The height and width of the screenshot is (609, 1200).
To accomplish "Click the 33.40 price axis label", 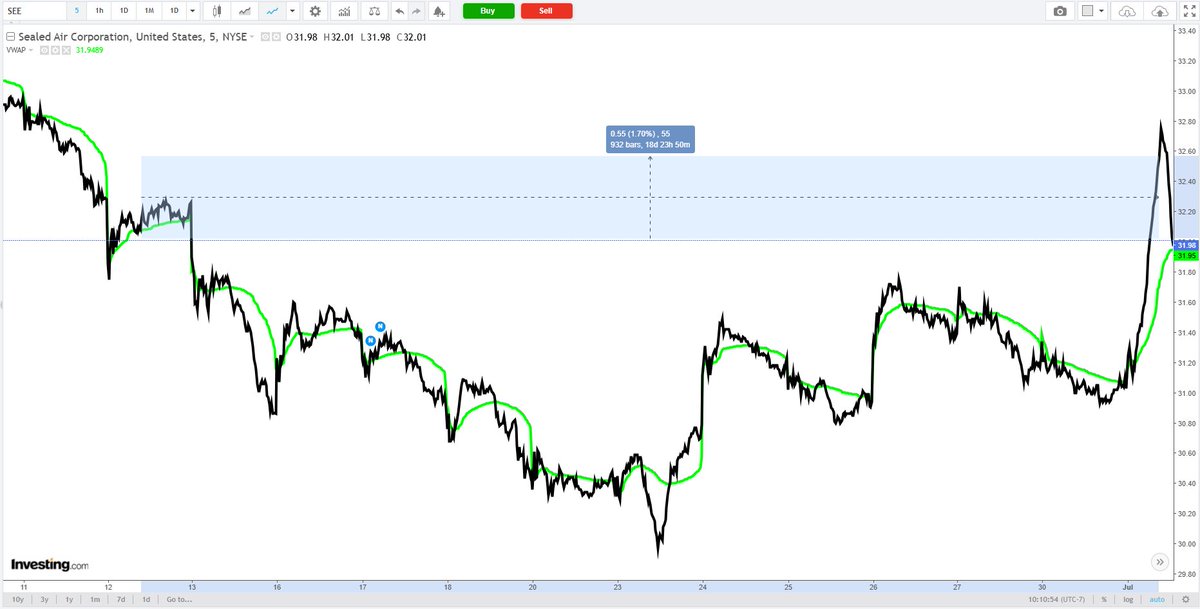I will click(1187, 31).
